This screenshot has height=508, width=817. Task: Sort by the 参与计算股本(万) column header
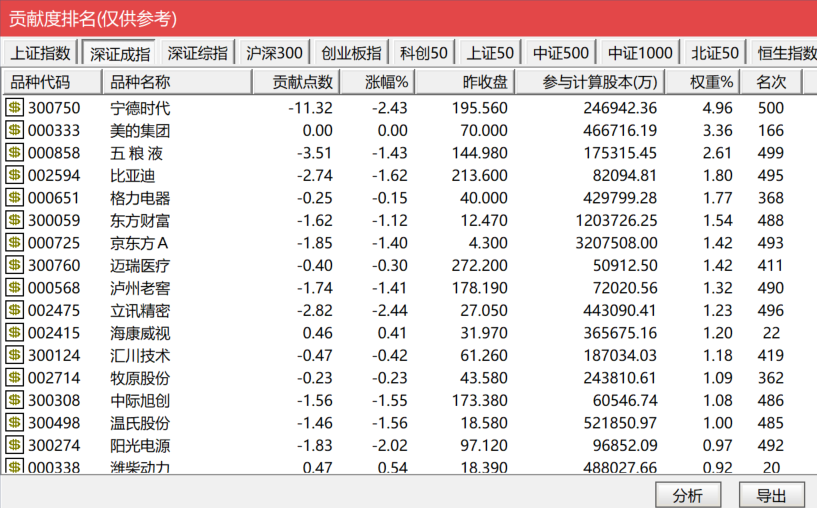pos(590,82)
